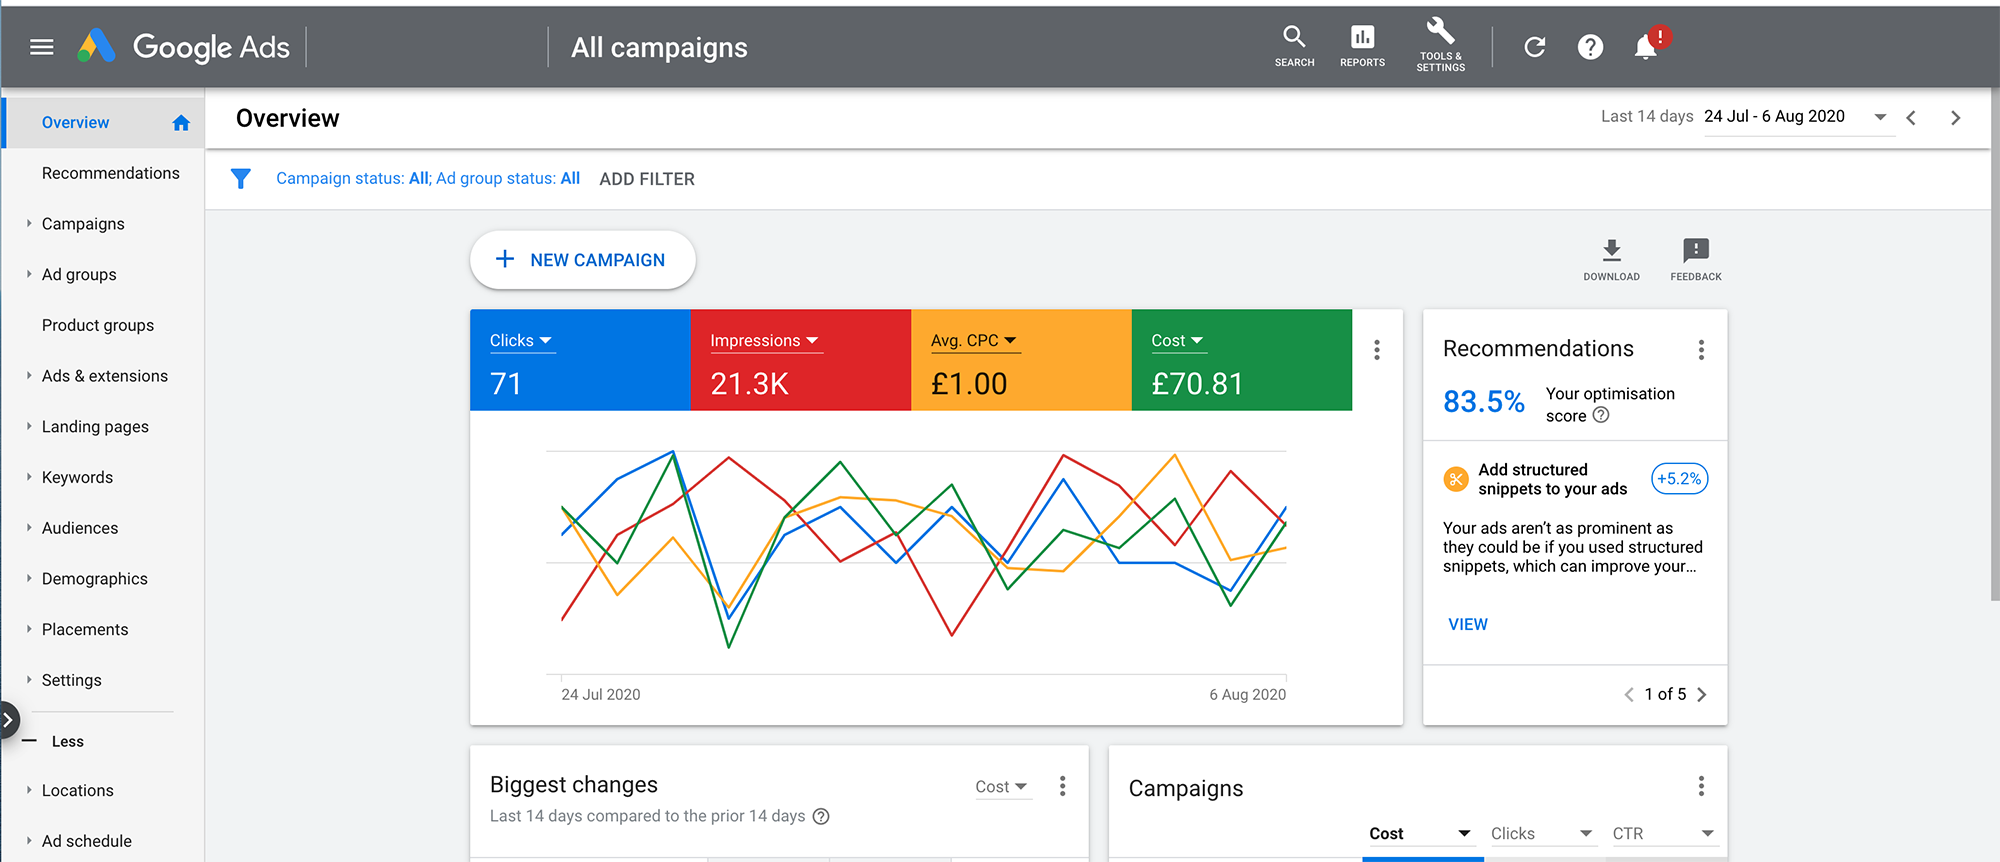Open the help question mark icon

(x=1590, y=47)
